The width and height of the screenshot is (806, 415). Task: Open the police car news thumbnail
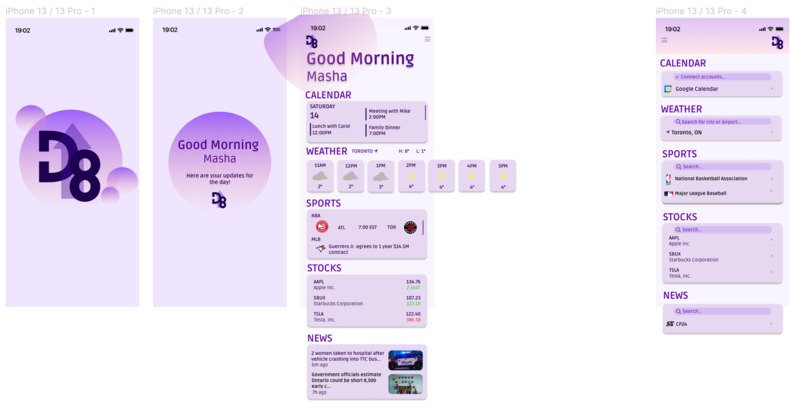tap(406, 360)
